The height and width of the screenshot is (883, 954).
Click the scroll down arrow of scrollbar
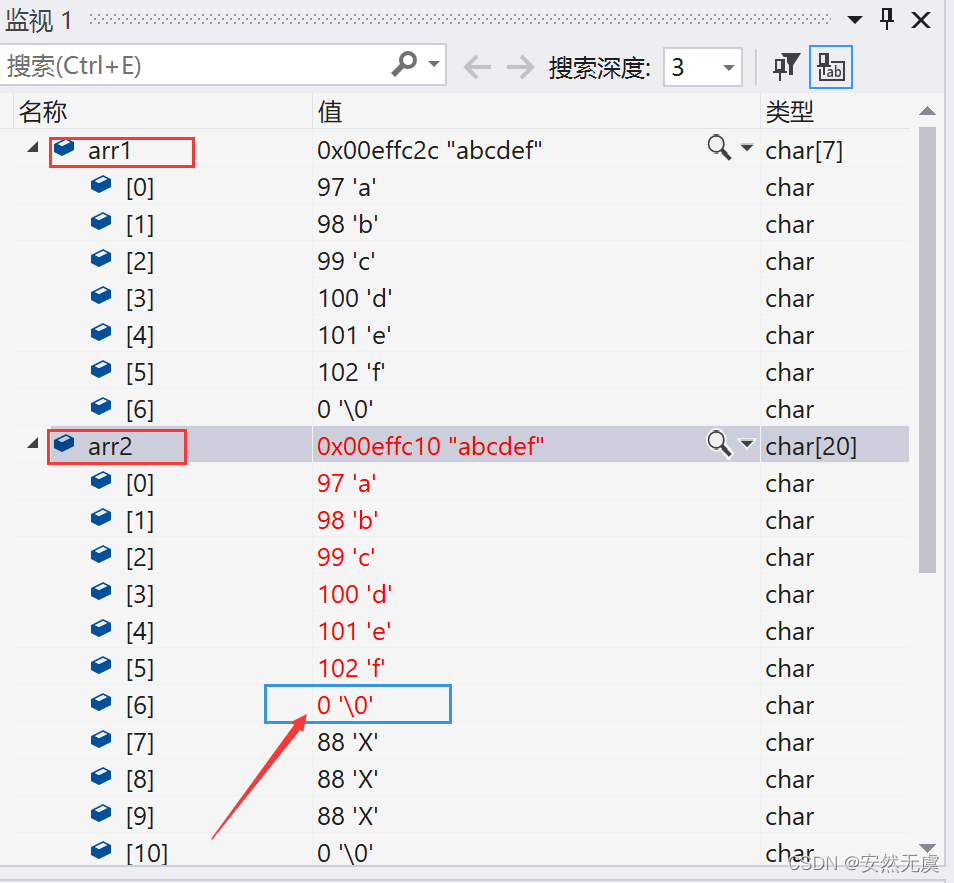point(927,848)
